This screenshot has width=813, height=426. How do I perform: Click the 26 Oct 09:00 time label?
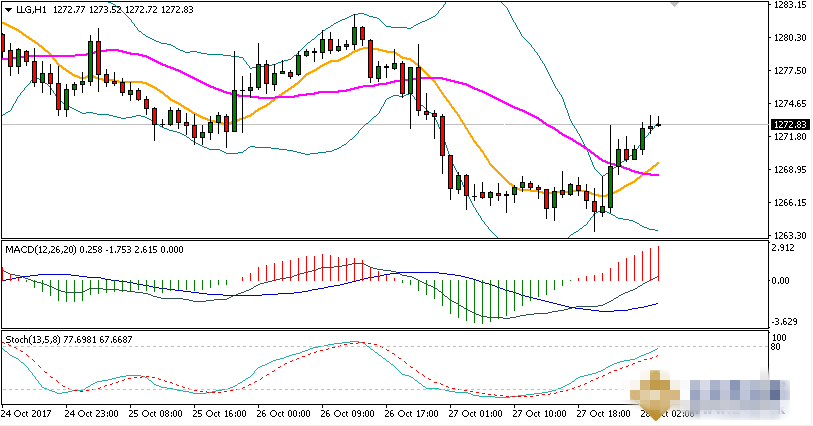tap(347, 413)
